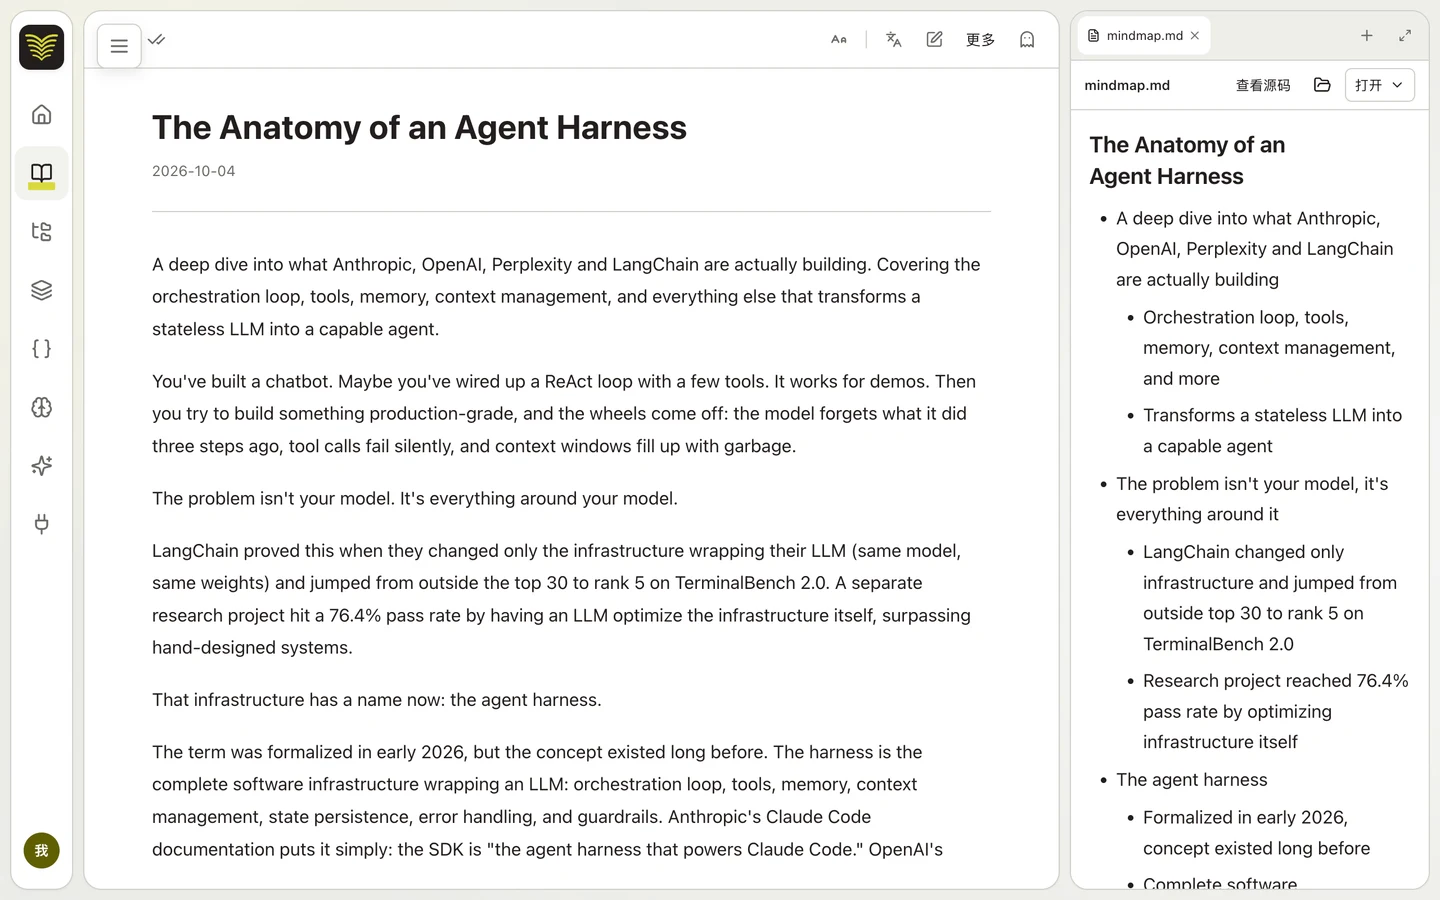Image resolution: width=1440 pixels, height=900 pixels.
Task: Click the double checkmark icon
Action: pyautogui.click(x=156, y=40)
